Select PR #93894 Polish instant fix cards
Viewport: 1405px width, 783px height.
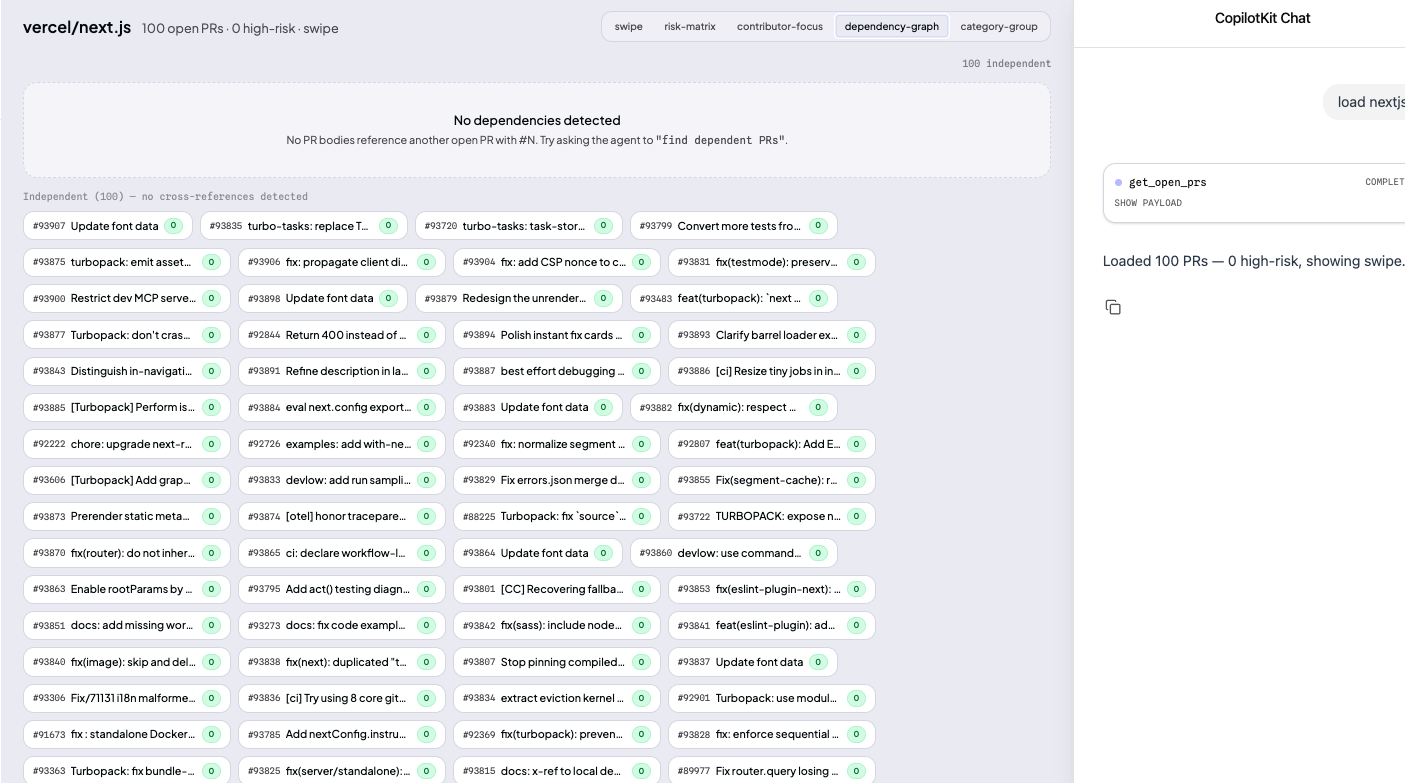pyautogui.click(x=557, y=335)
